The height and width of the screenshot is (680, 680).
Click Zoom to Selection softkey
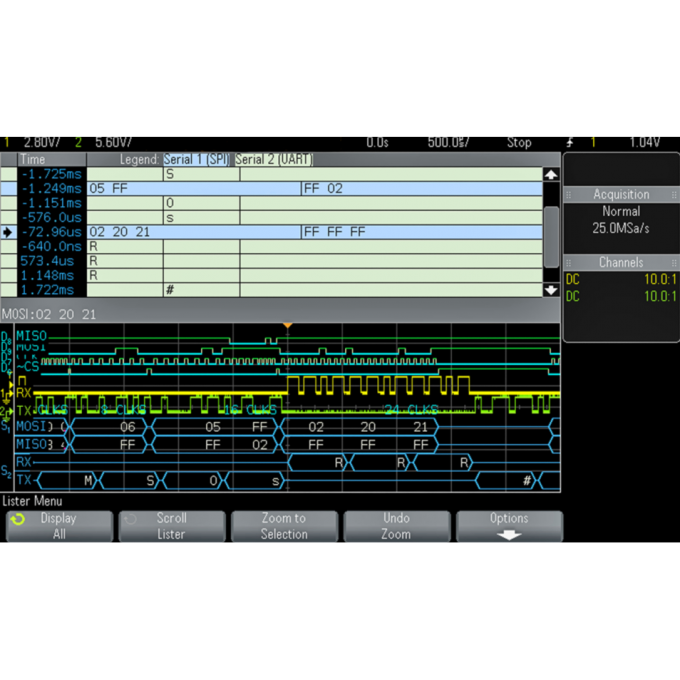(284, 526)
